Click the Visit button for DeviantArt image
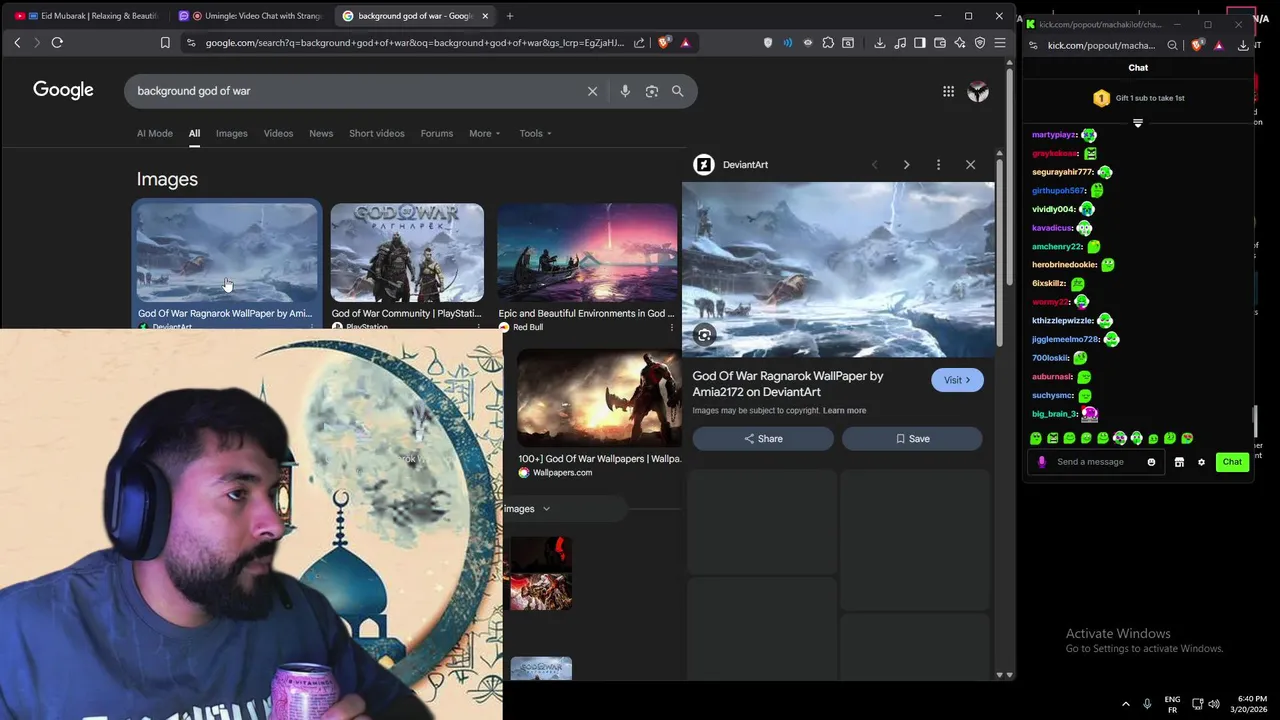 pos(957,380)
